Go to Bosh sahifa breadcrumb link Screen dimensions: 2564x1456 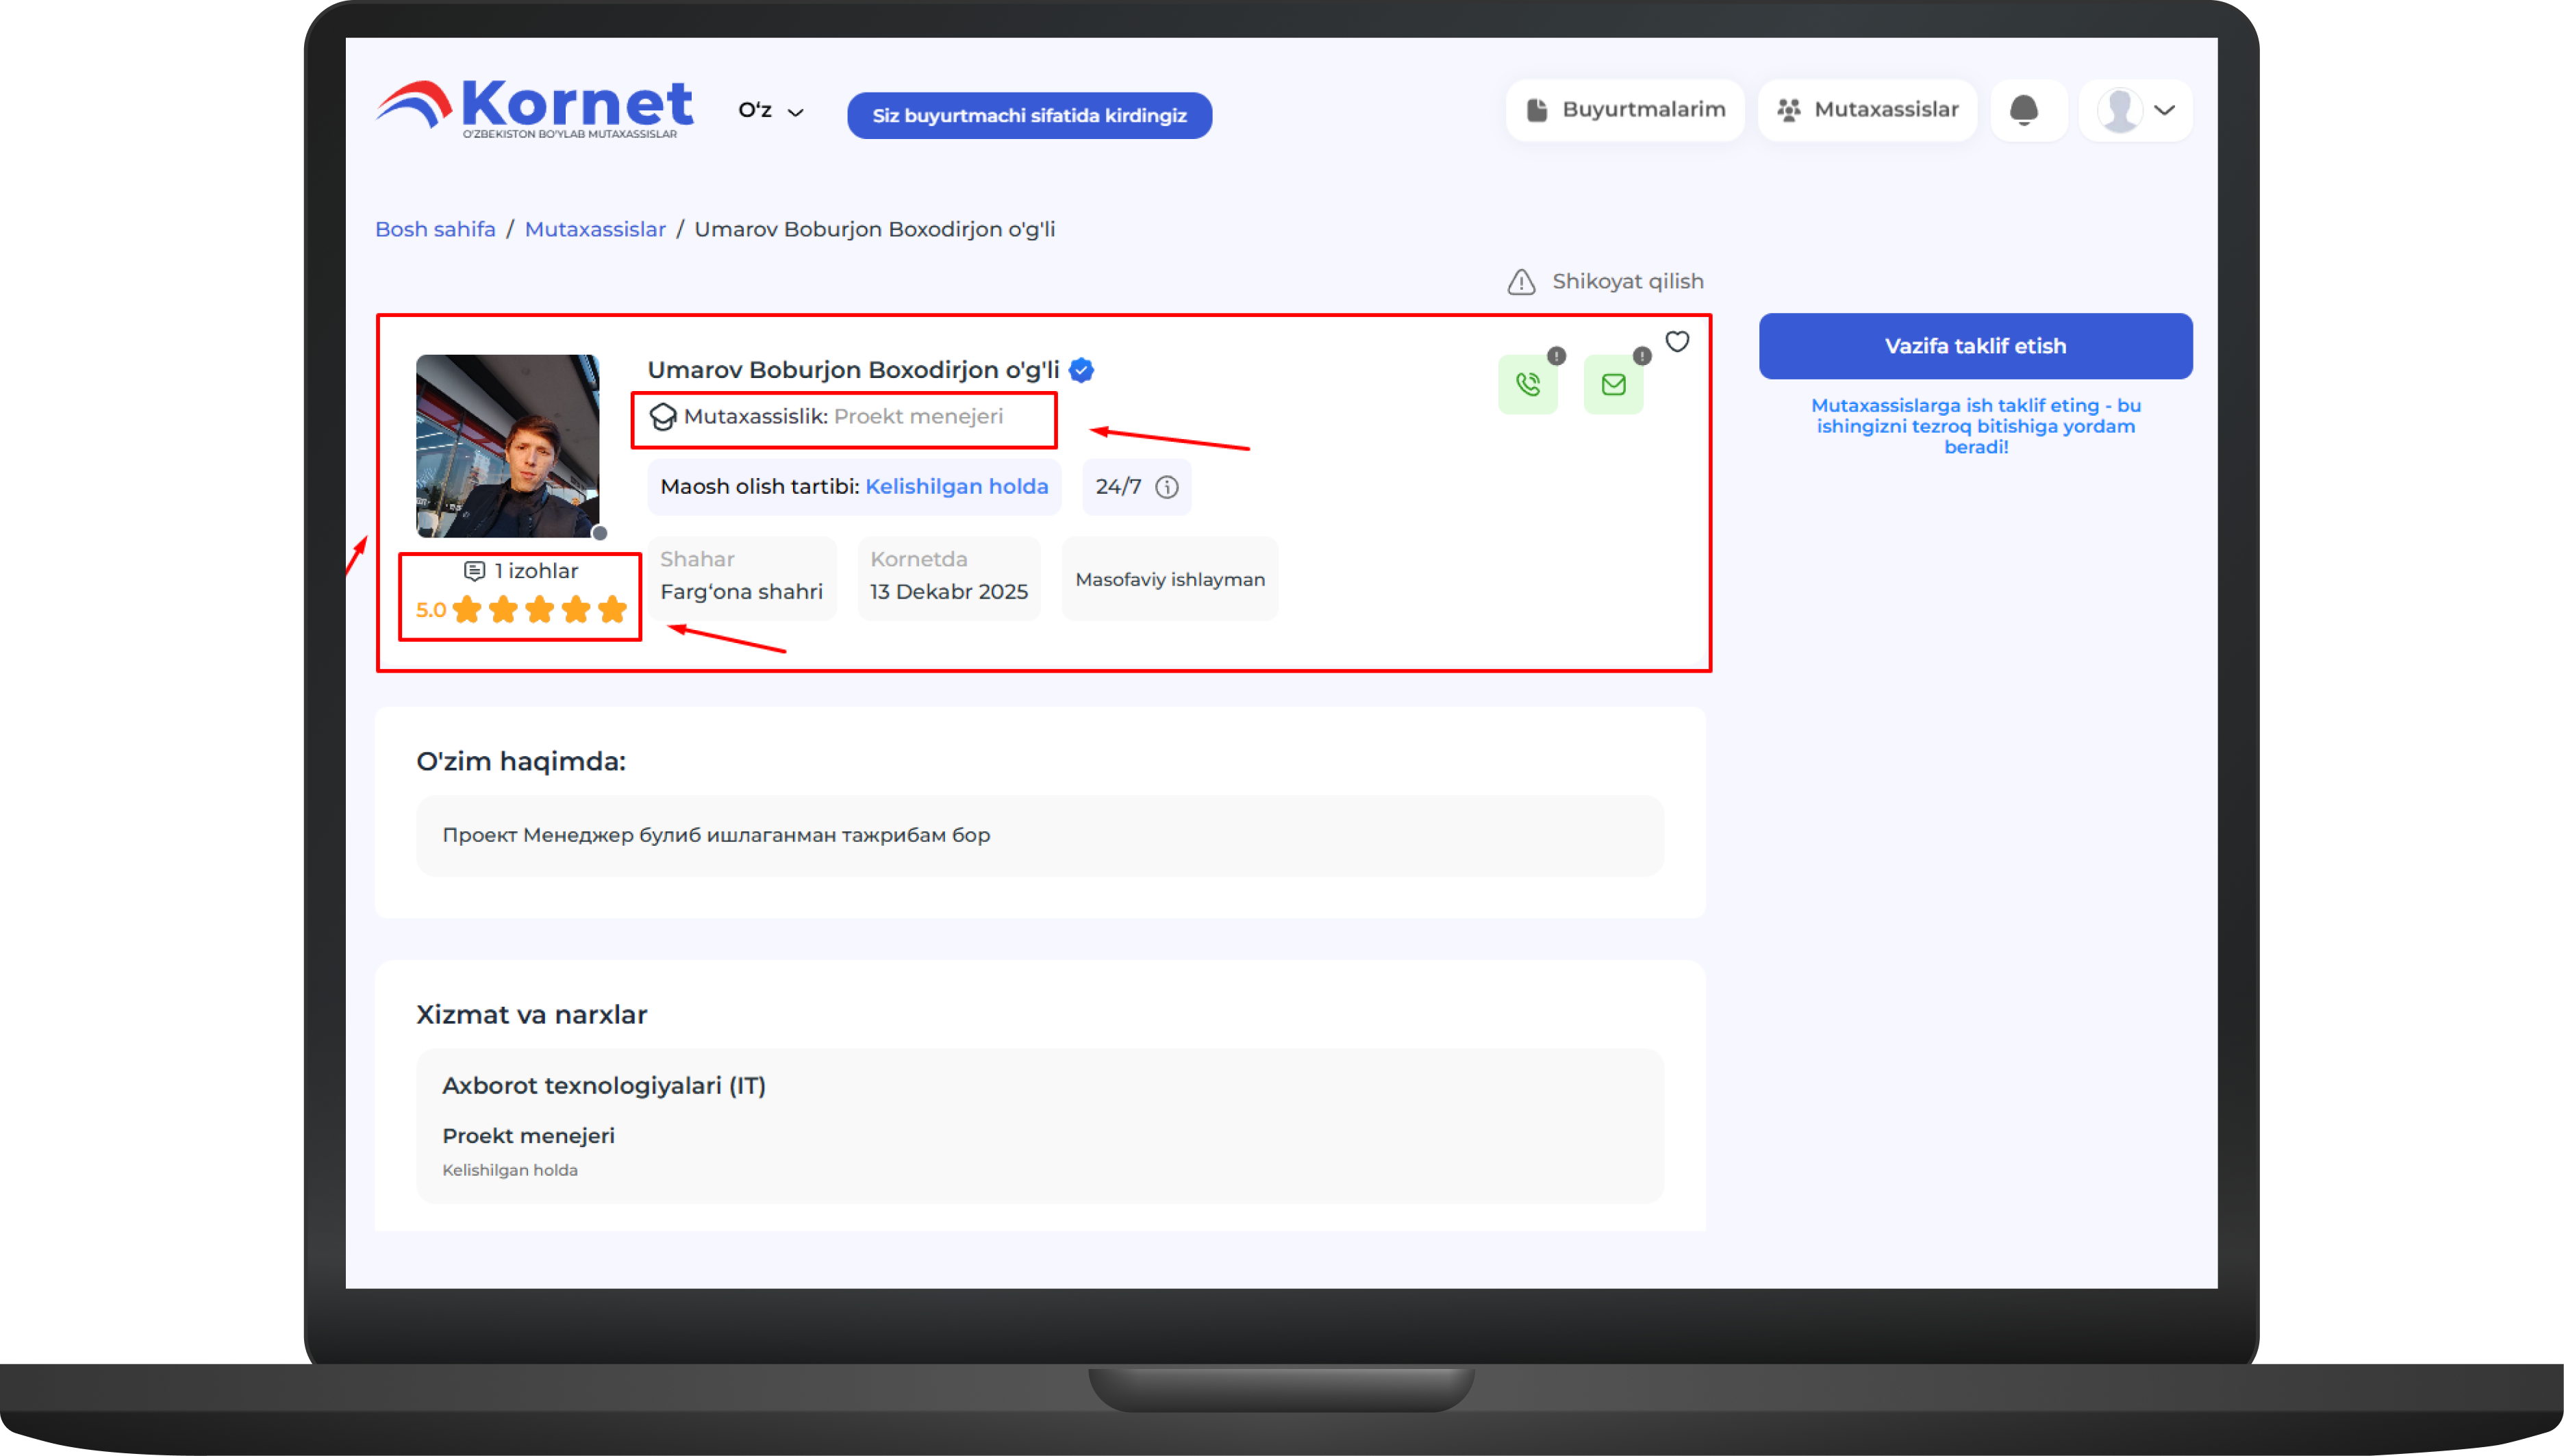coord(435,229)
